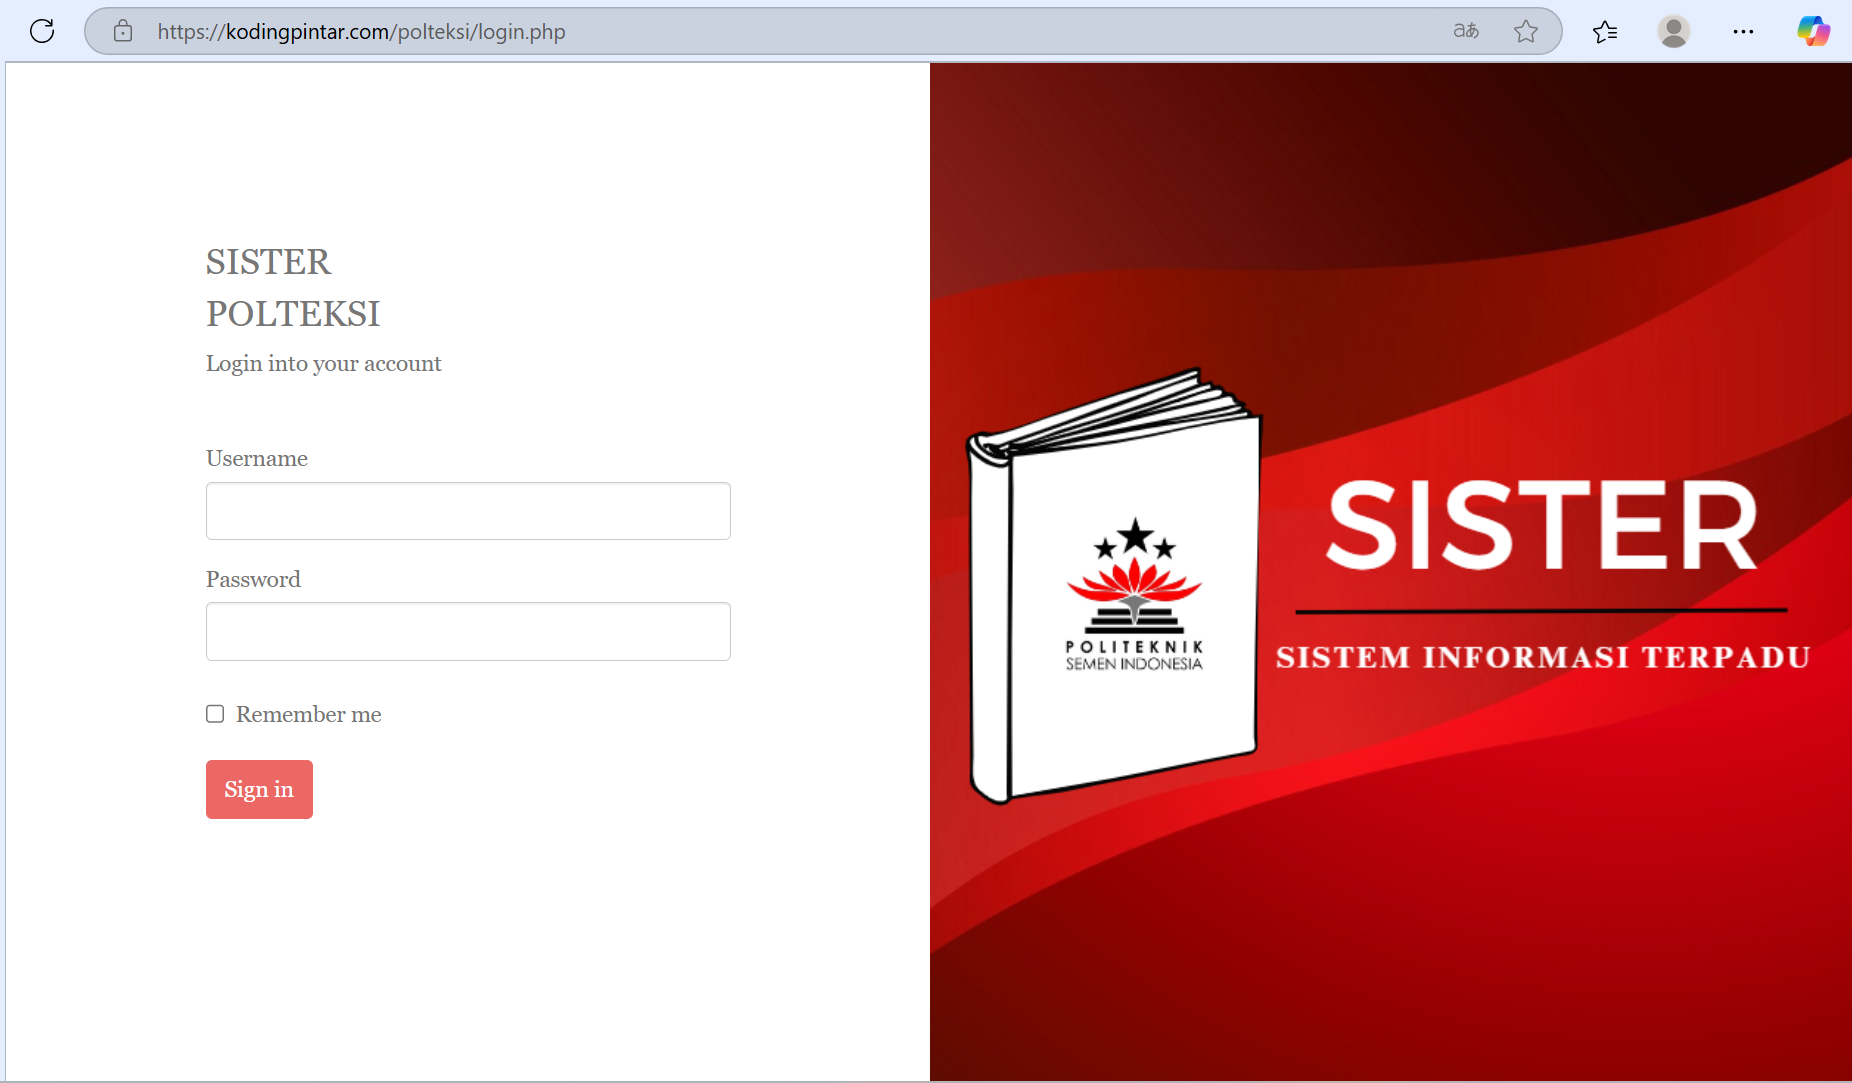Open the favorites list icon
1852x1083 pixels.
[x=1605, y=32]
